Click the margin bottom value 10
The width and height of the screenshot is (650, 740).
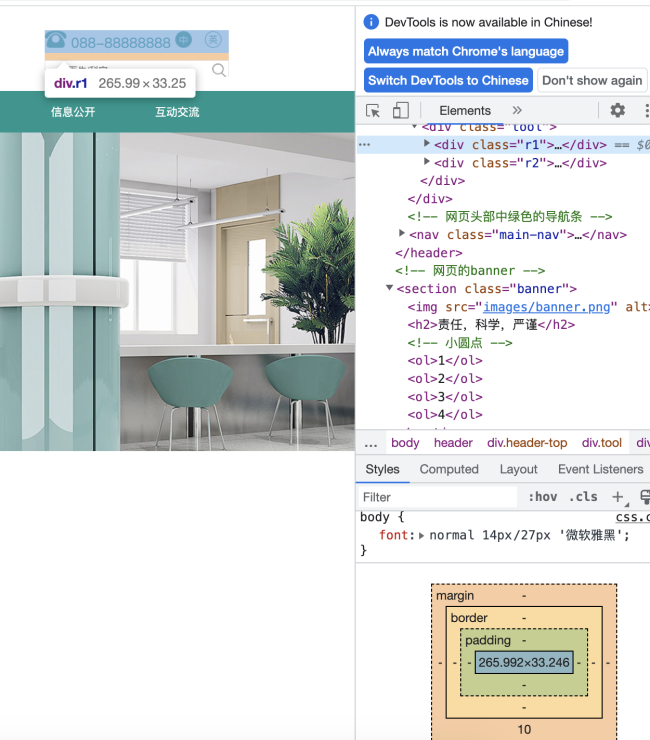(524, 729)
